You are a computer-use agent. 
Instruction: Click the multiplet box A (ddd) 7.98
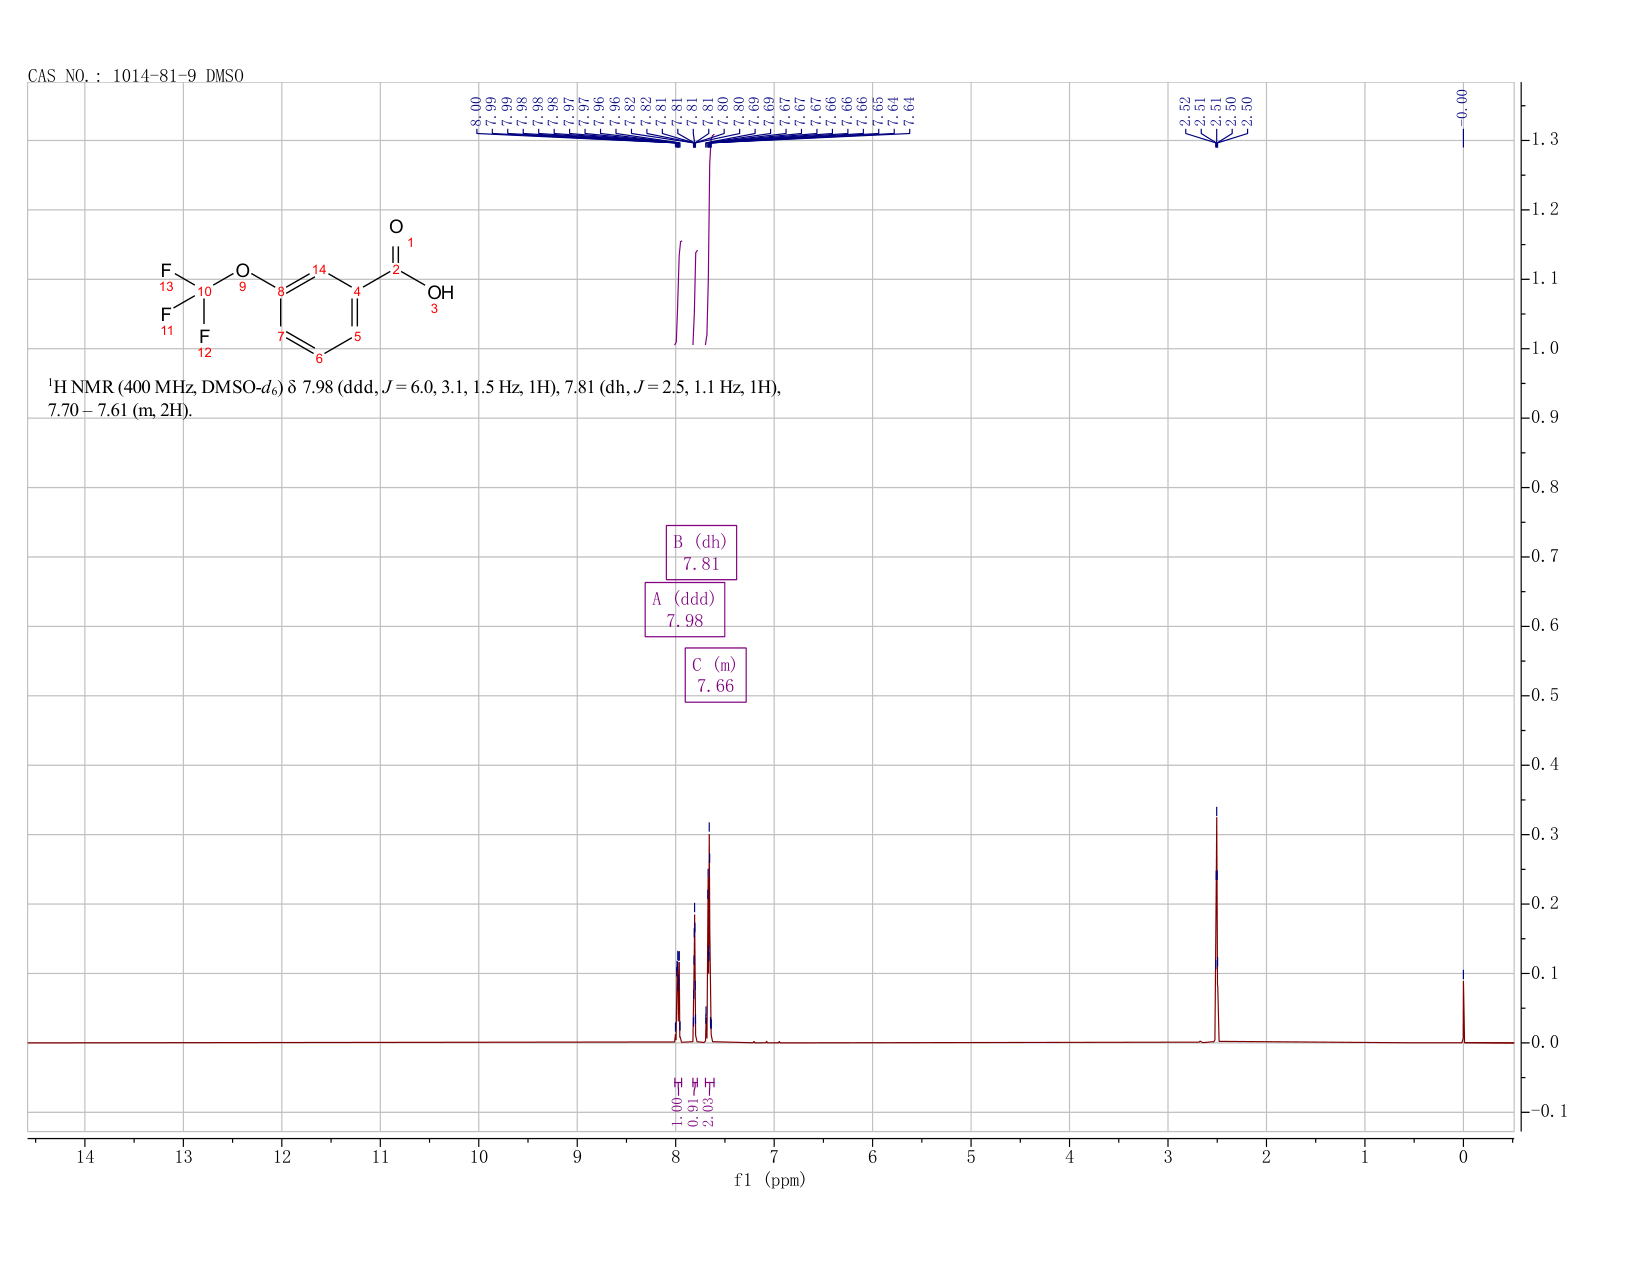685,609
